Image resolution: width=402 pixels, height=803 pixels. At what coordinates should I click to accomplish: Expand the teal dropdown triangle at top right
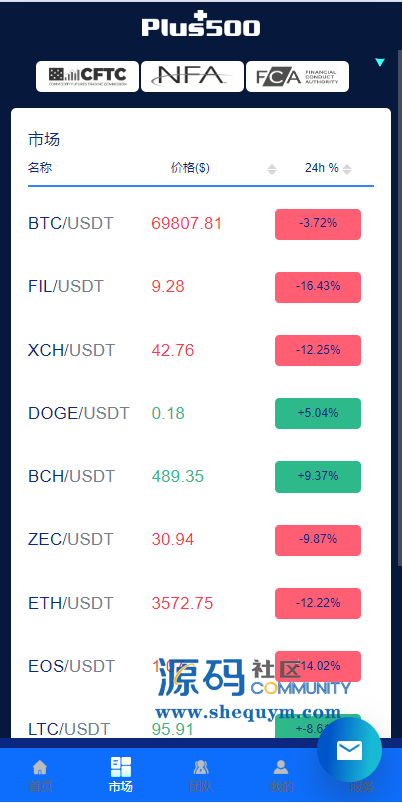379,62
